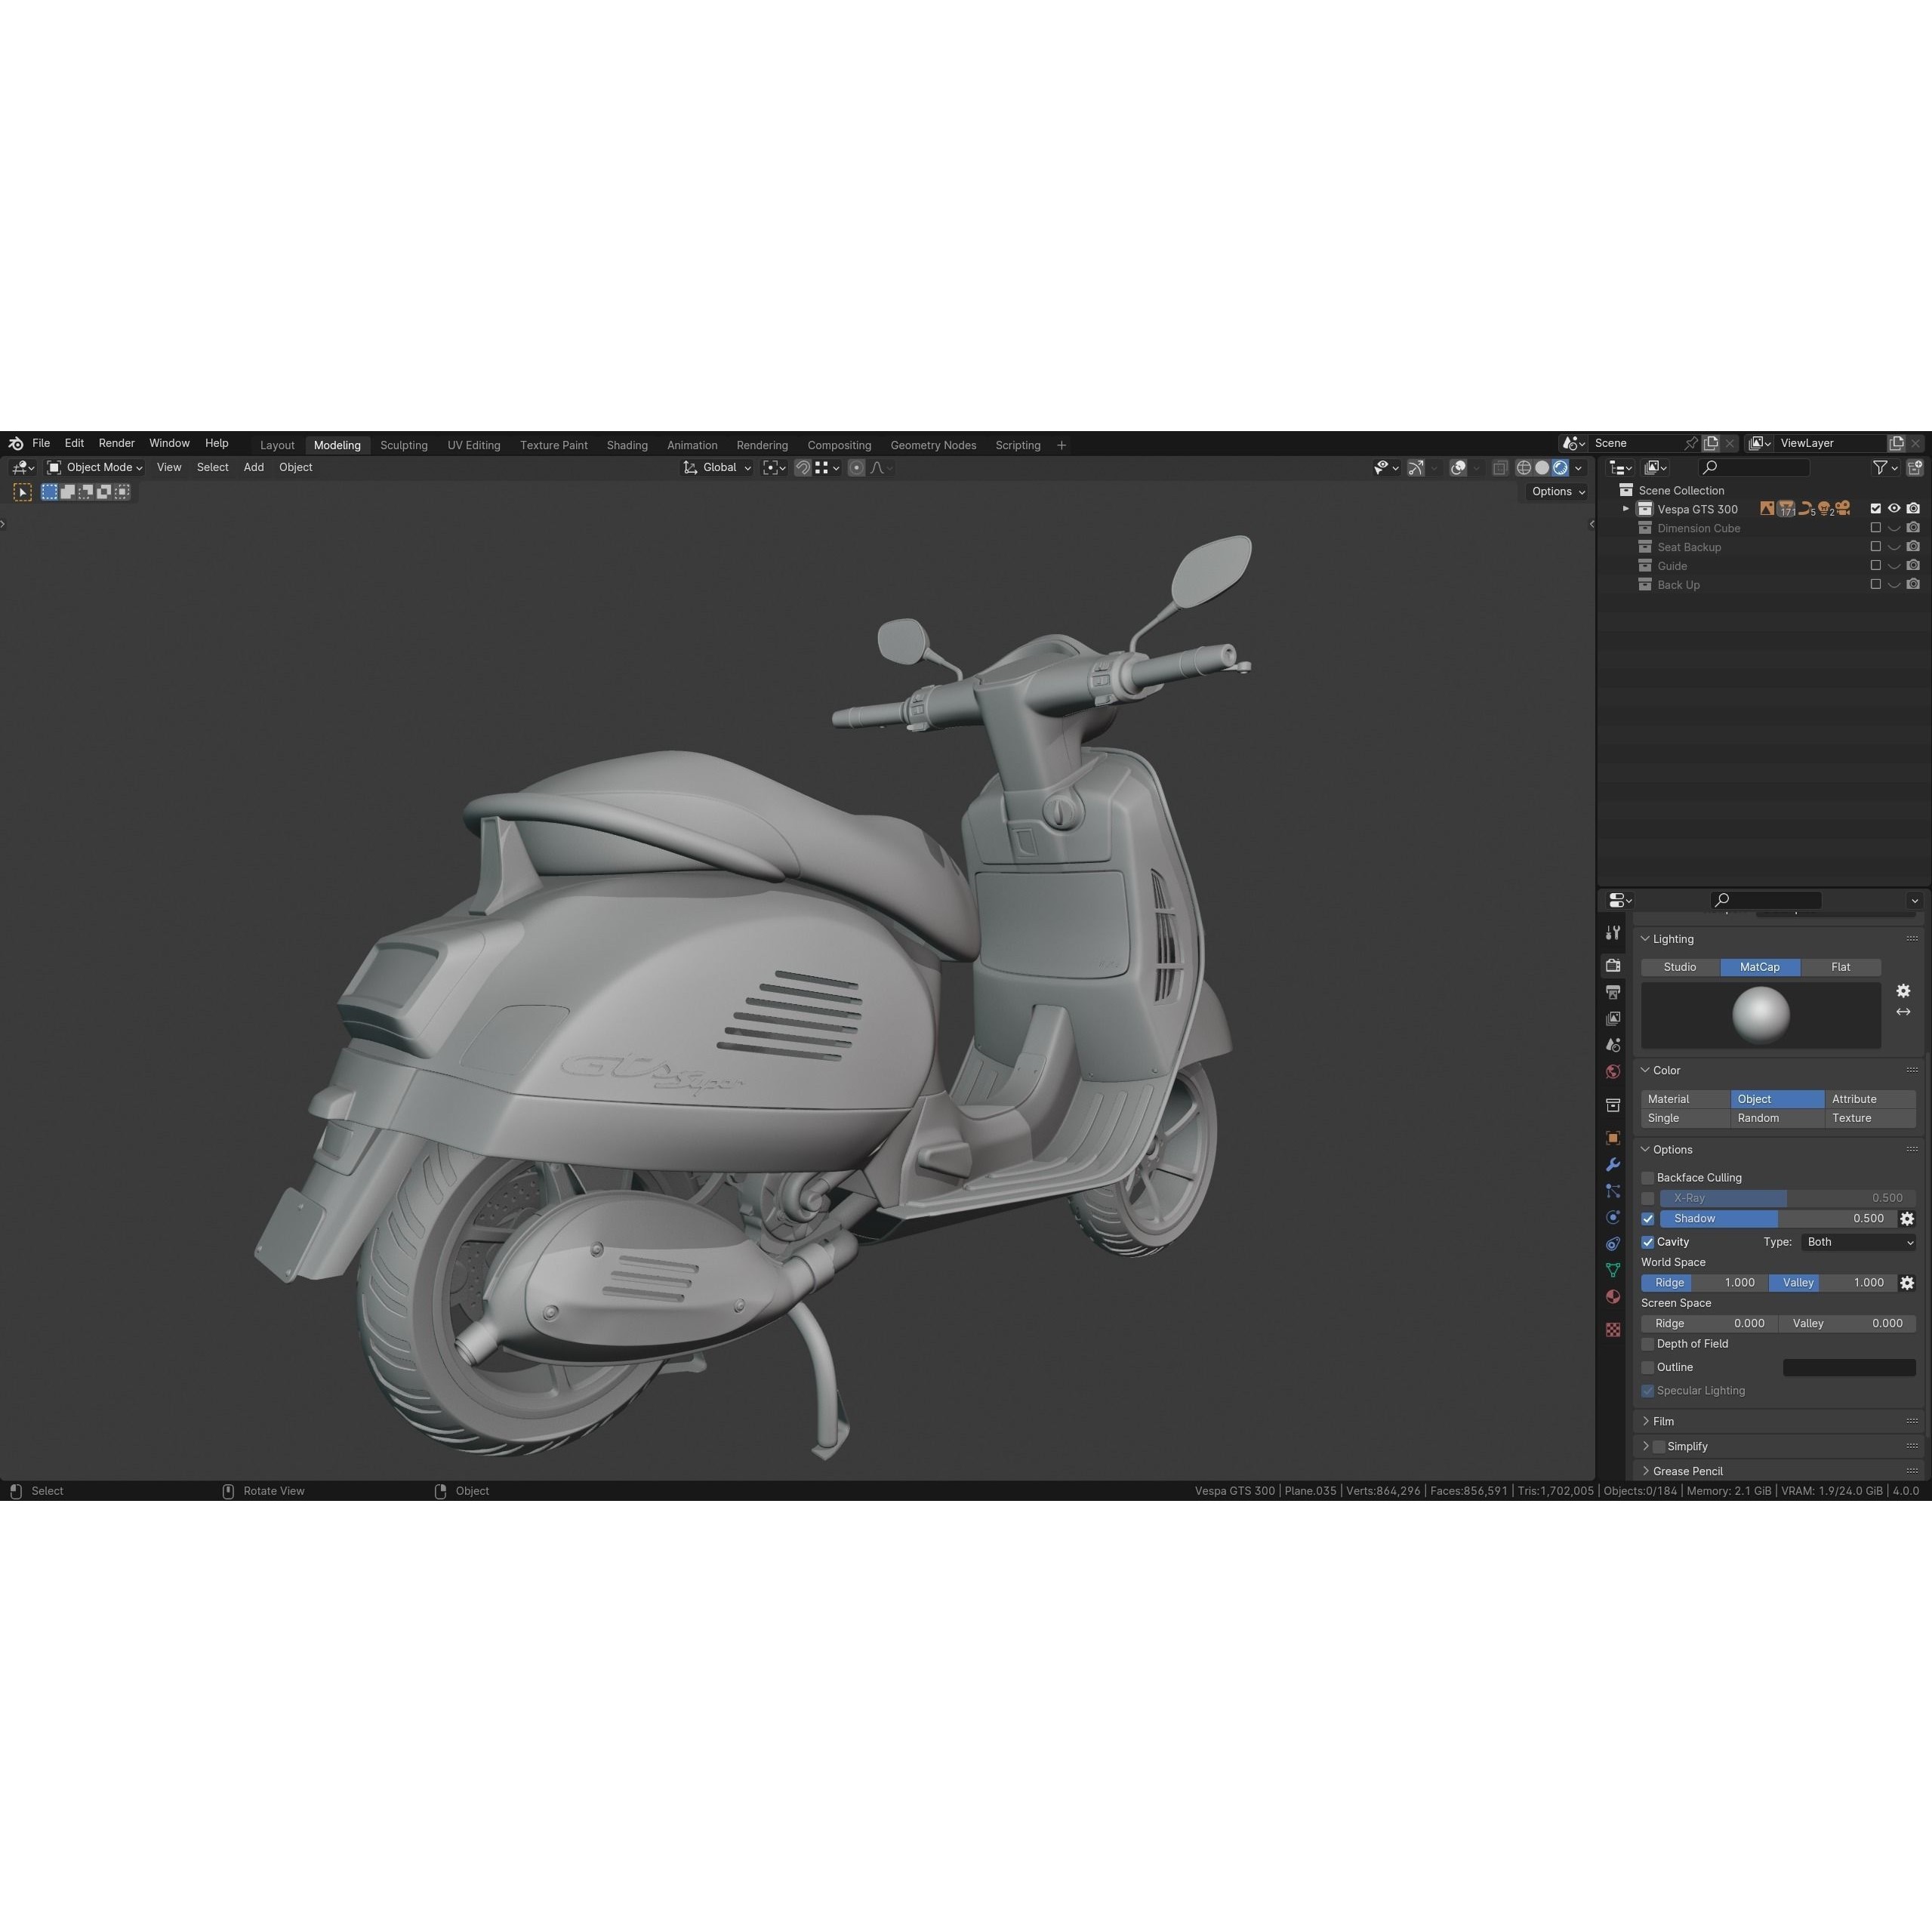
Task: Enable the Outline checkbox
Action: (x=1648, y=1367)
